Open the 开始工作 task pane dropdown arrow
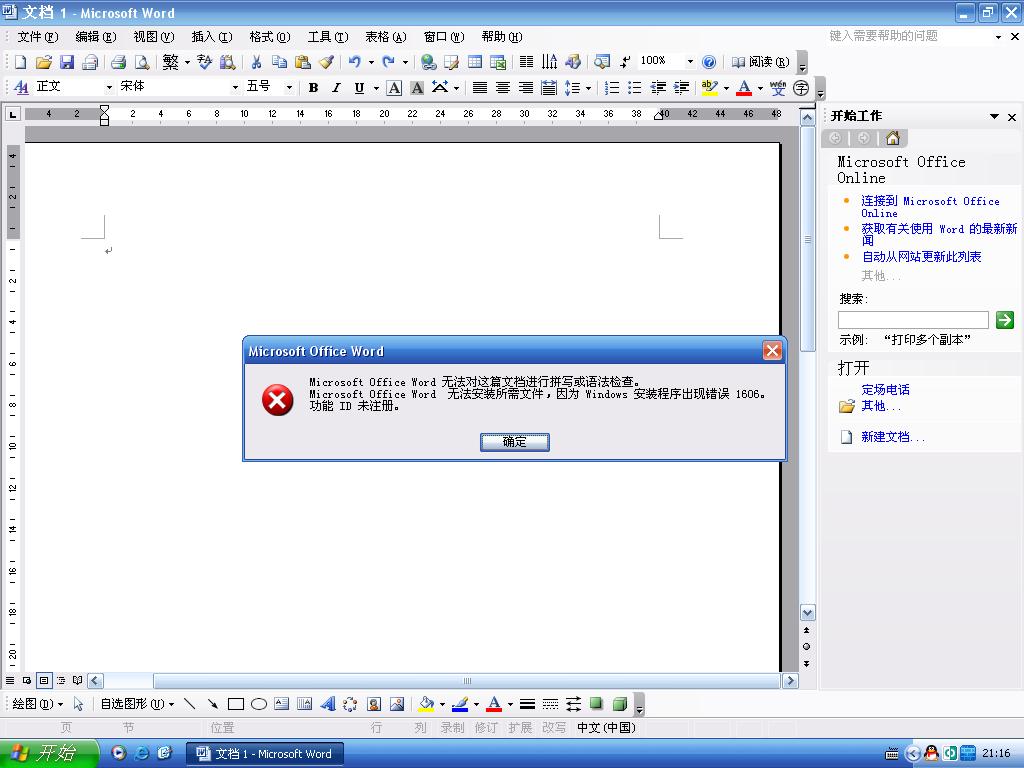The height and width of the screenshot is (768, 1024). tap(994, 116)
